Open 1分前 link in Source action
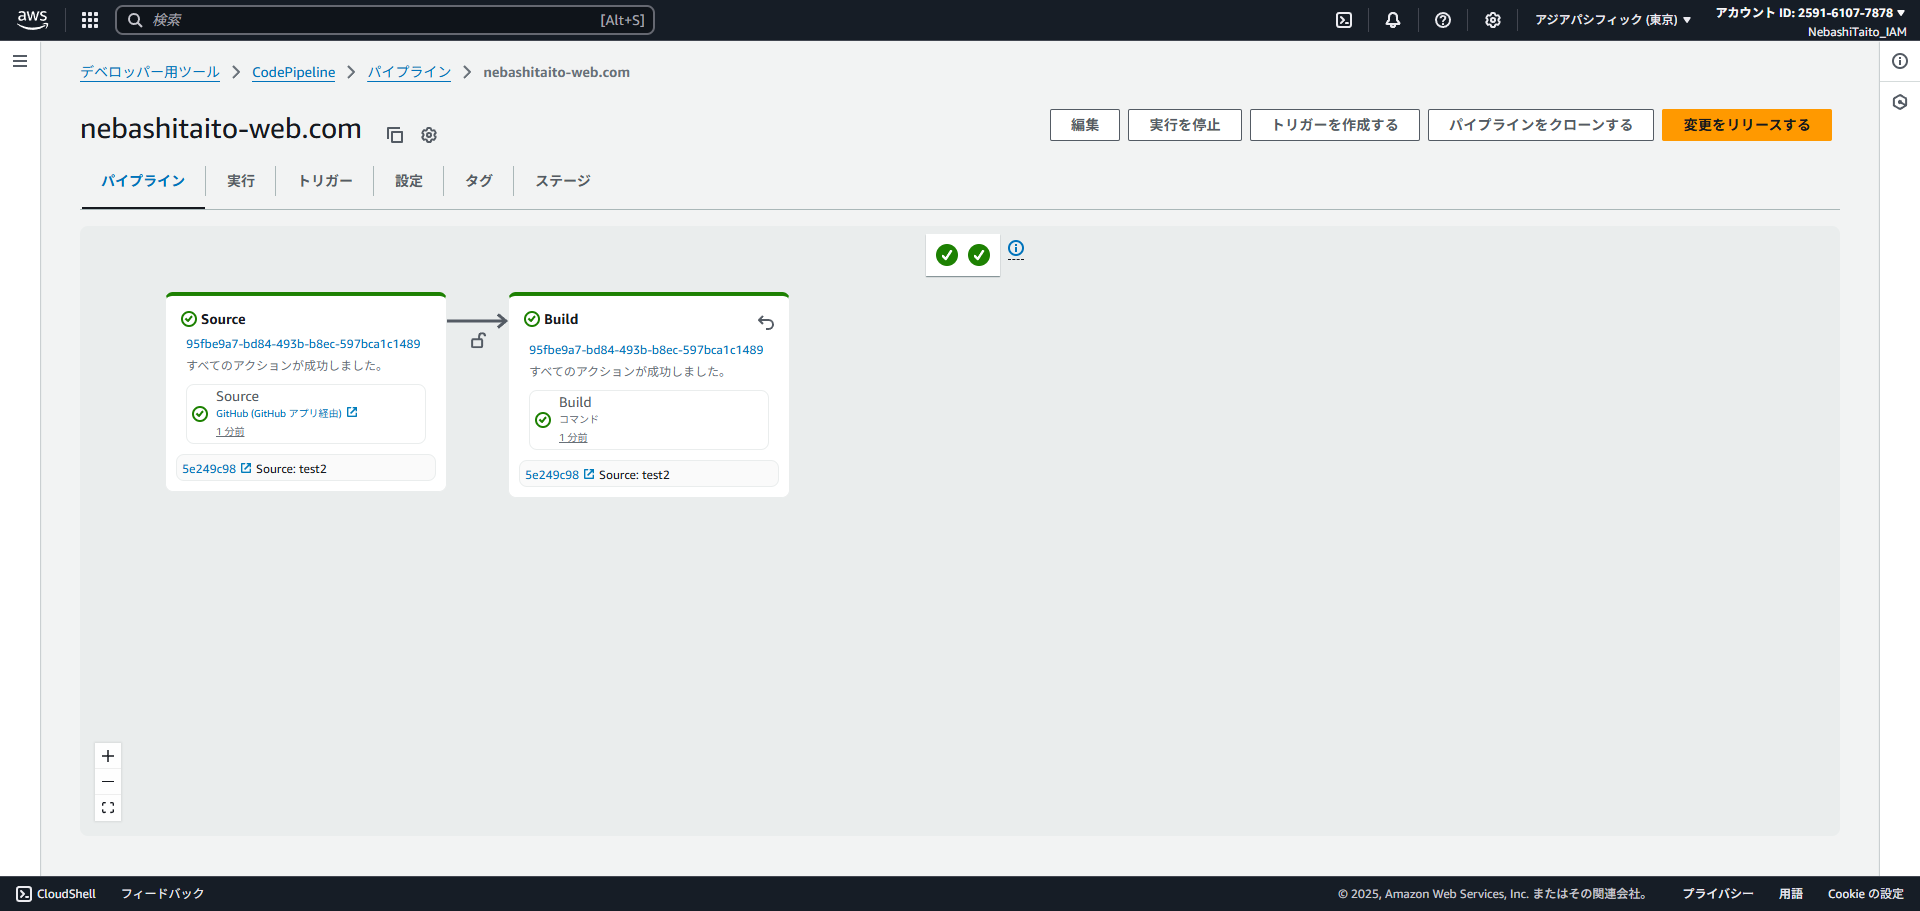 230,432
